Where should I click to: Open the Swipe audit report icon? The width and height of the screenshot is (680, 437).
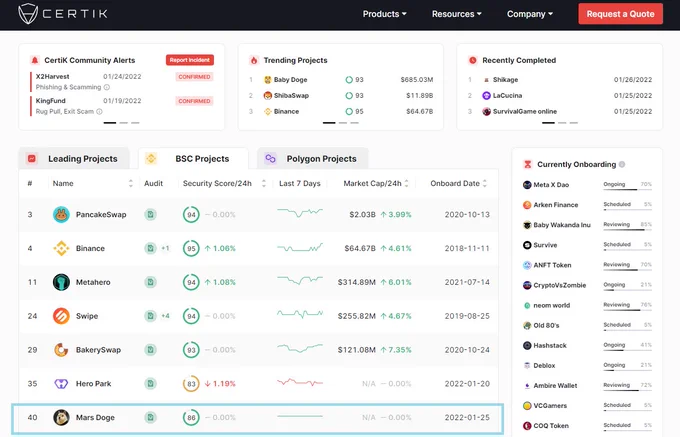pos(150,316)
